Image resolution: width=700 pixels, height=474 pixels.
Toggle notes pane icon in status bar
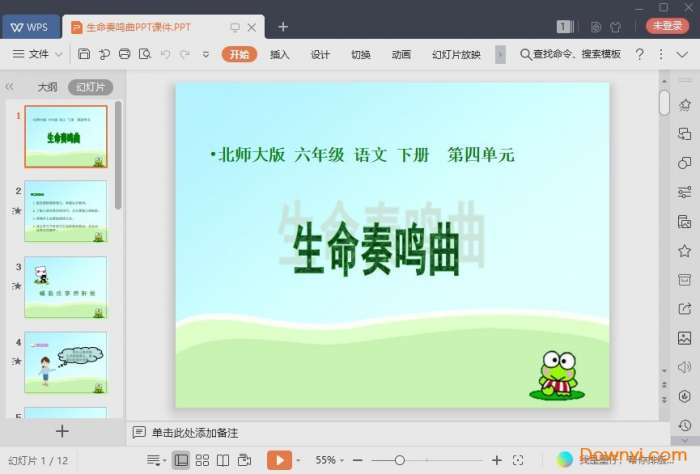(156, 460)
